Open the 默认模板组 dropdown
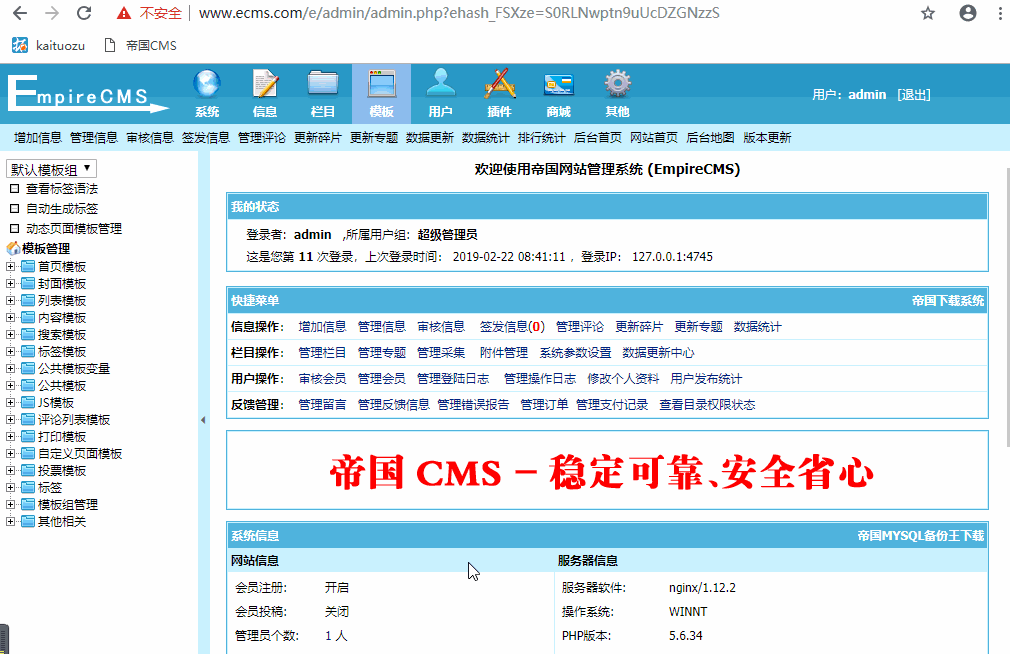 coord(50,169)
